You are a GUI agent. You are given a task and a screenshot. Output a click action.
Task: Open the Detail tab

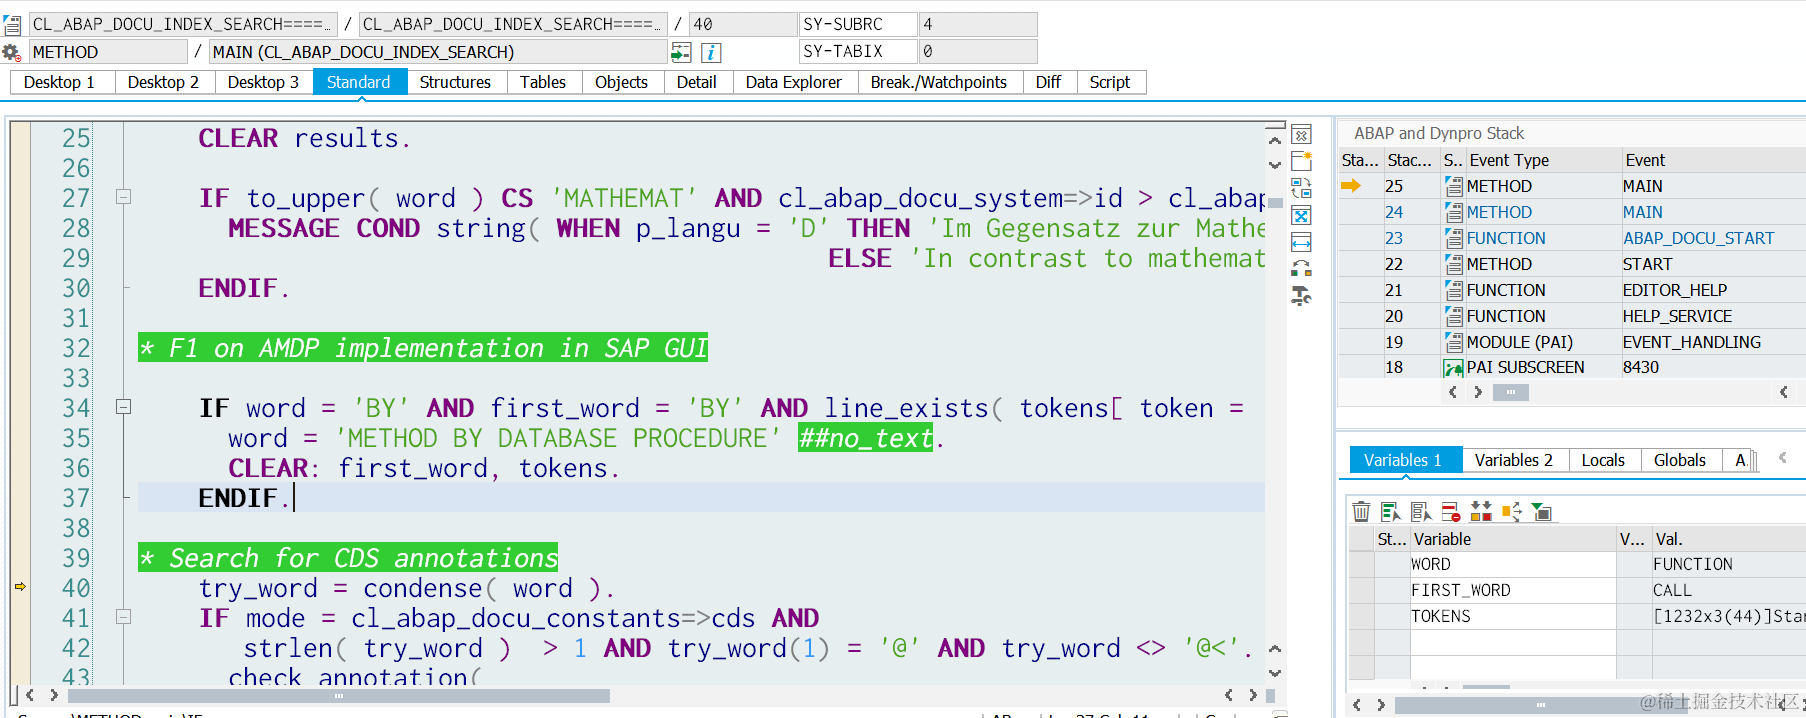point(696,82)
